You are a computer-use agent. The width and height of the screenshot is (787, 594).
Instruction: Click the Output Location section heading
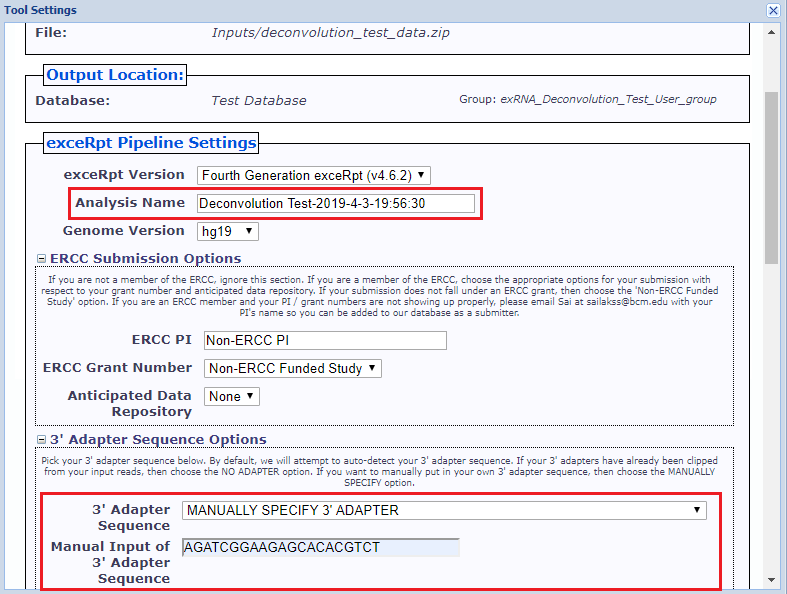coord(115,75)
